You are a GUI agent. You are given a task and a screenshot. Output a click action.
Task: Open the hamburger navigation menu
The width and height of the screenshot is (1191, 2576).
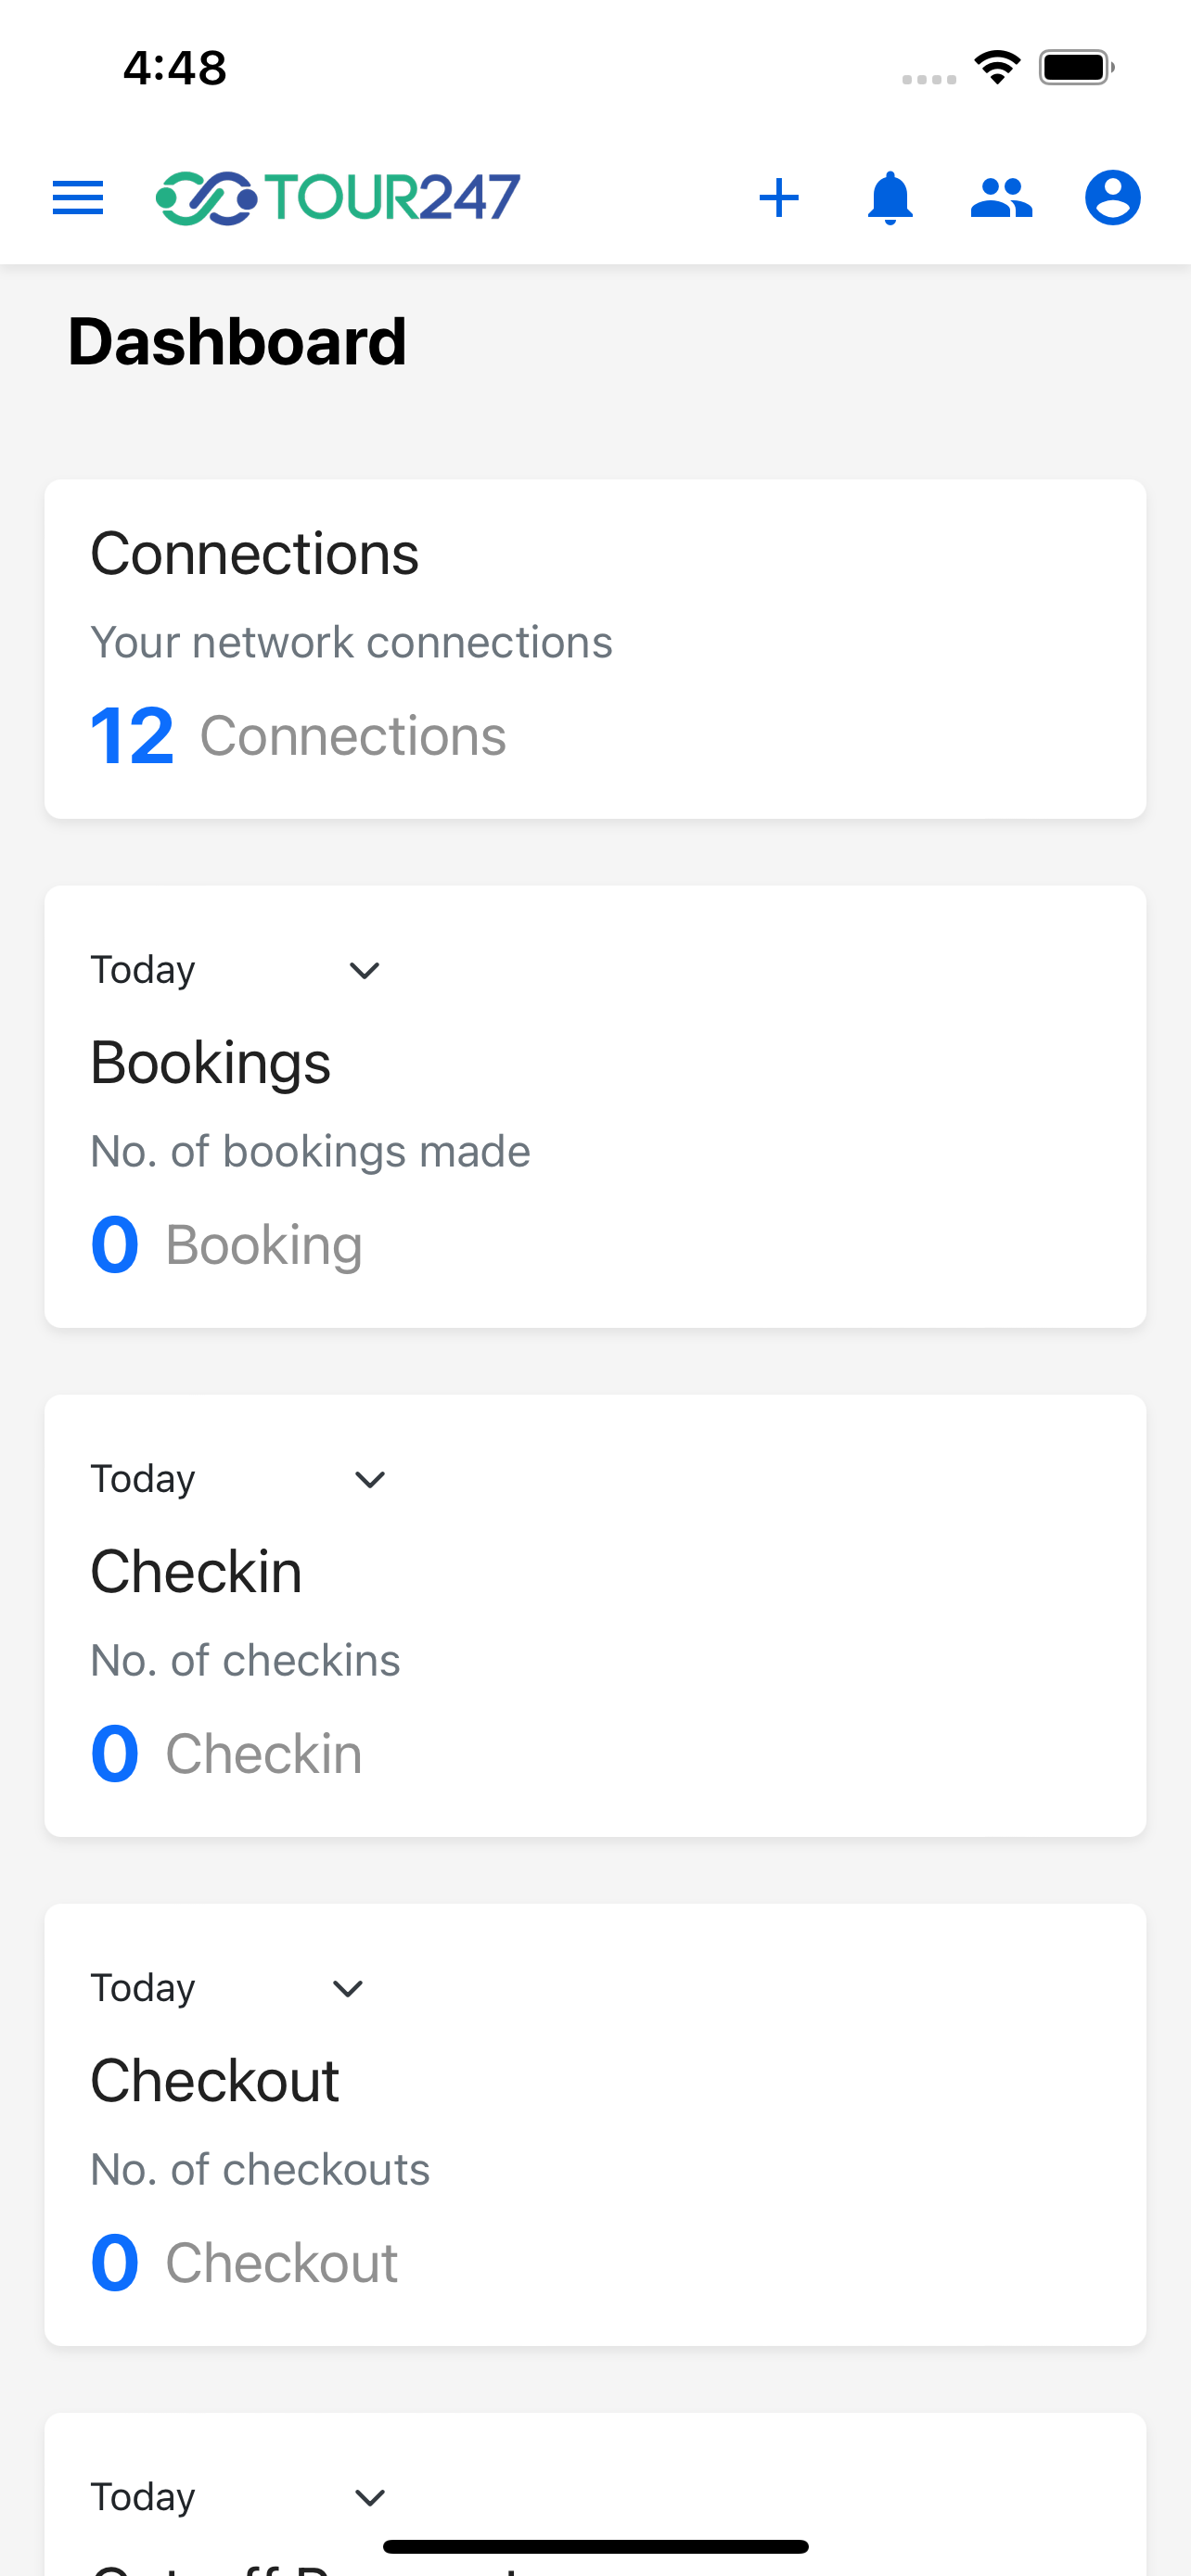point(78,197)
